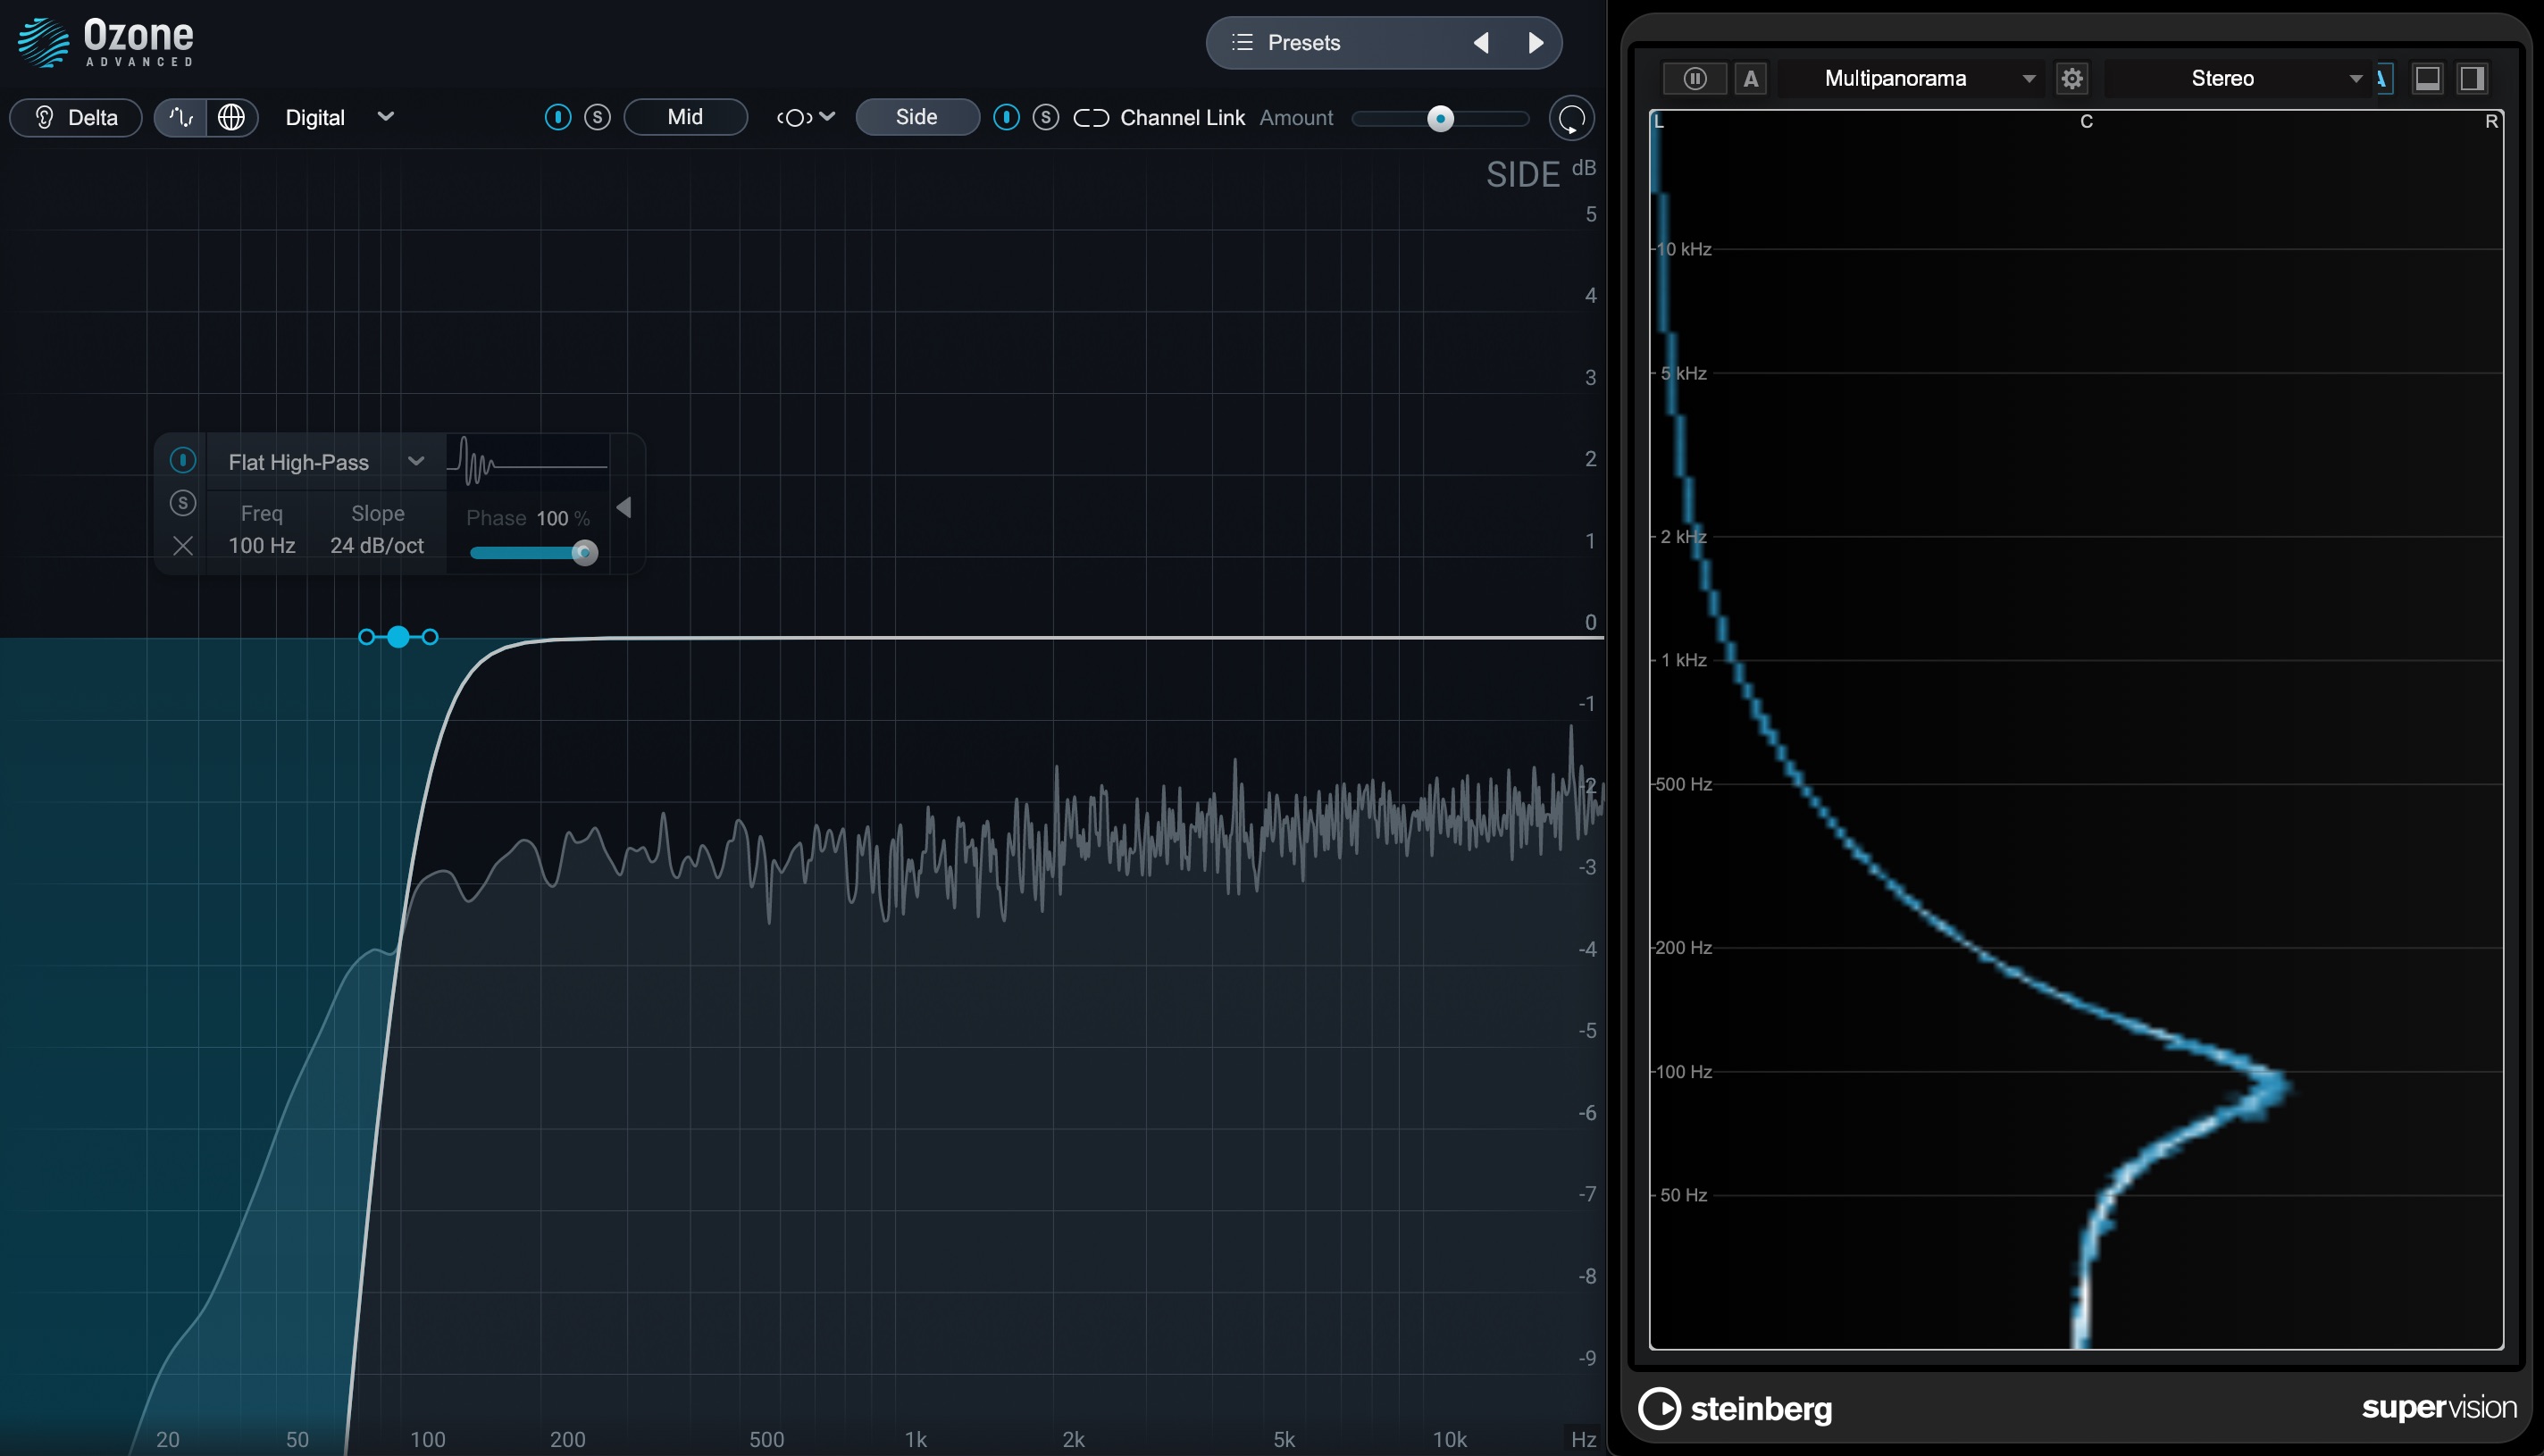Adjust the Phase slider handle

coord(585,553)
